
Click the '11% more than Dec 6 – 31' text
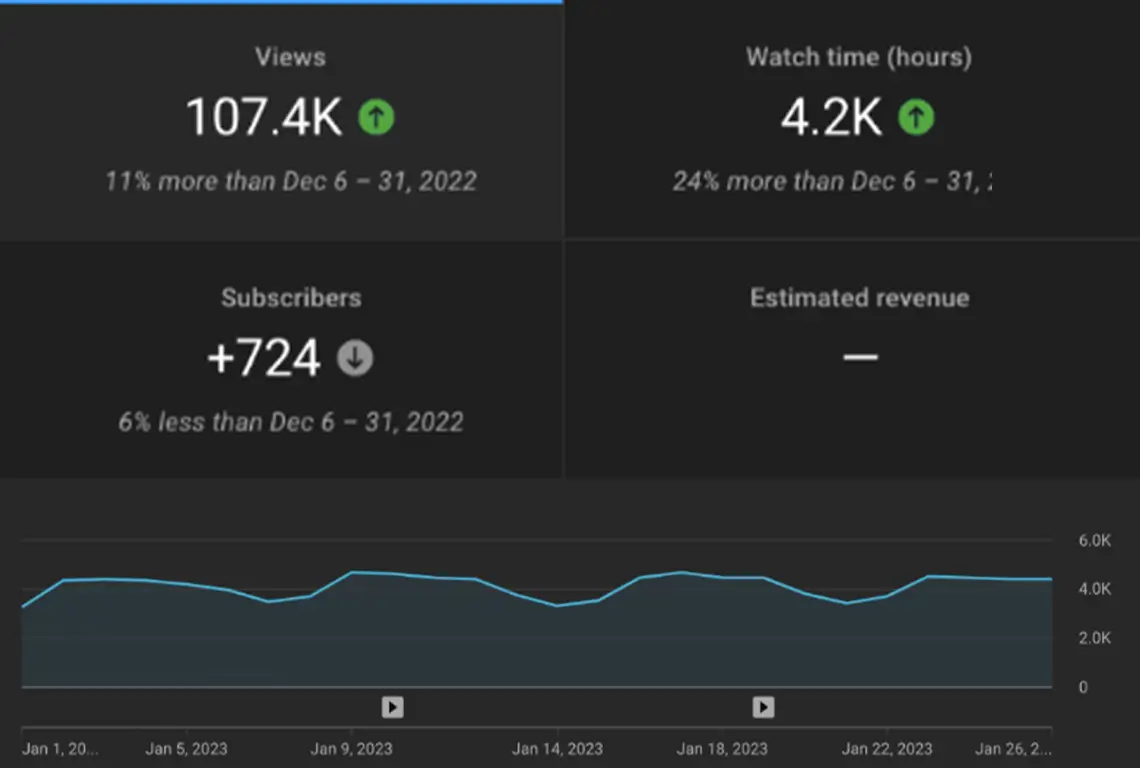pos(291,182)
